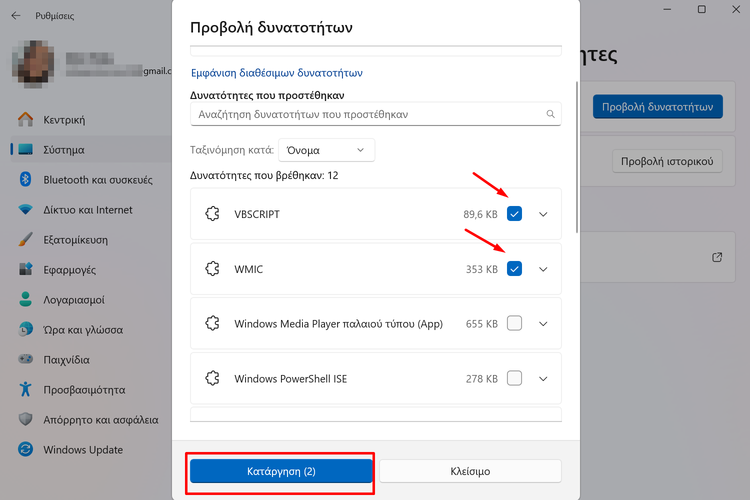Uncheck the VBSCRIPT checkbox

click(x=514, y=213)
